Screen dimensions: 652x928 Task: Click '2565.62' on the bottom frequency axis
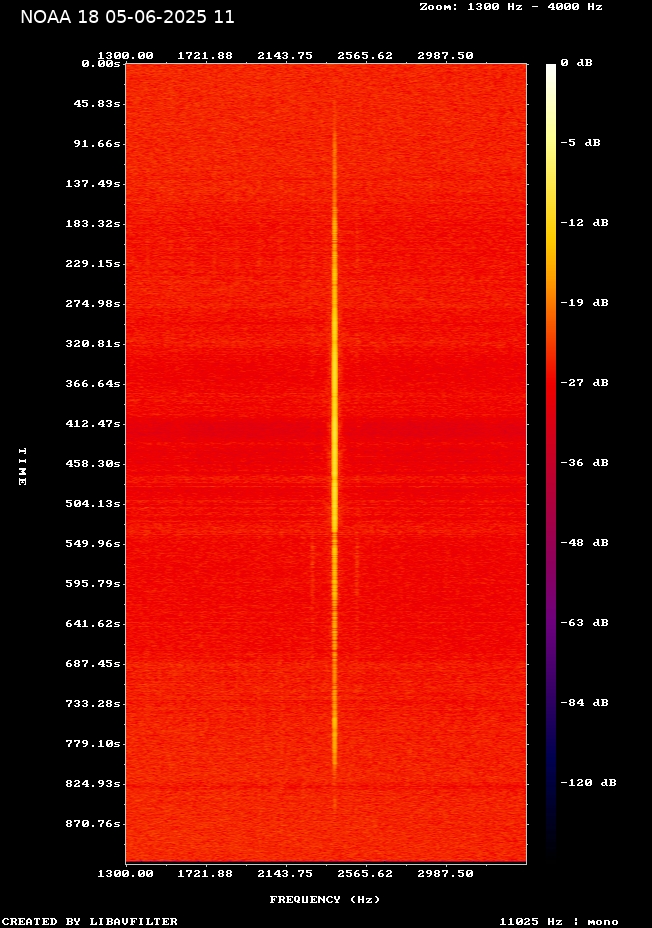[x=365, y=874]
